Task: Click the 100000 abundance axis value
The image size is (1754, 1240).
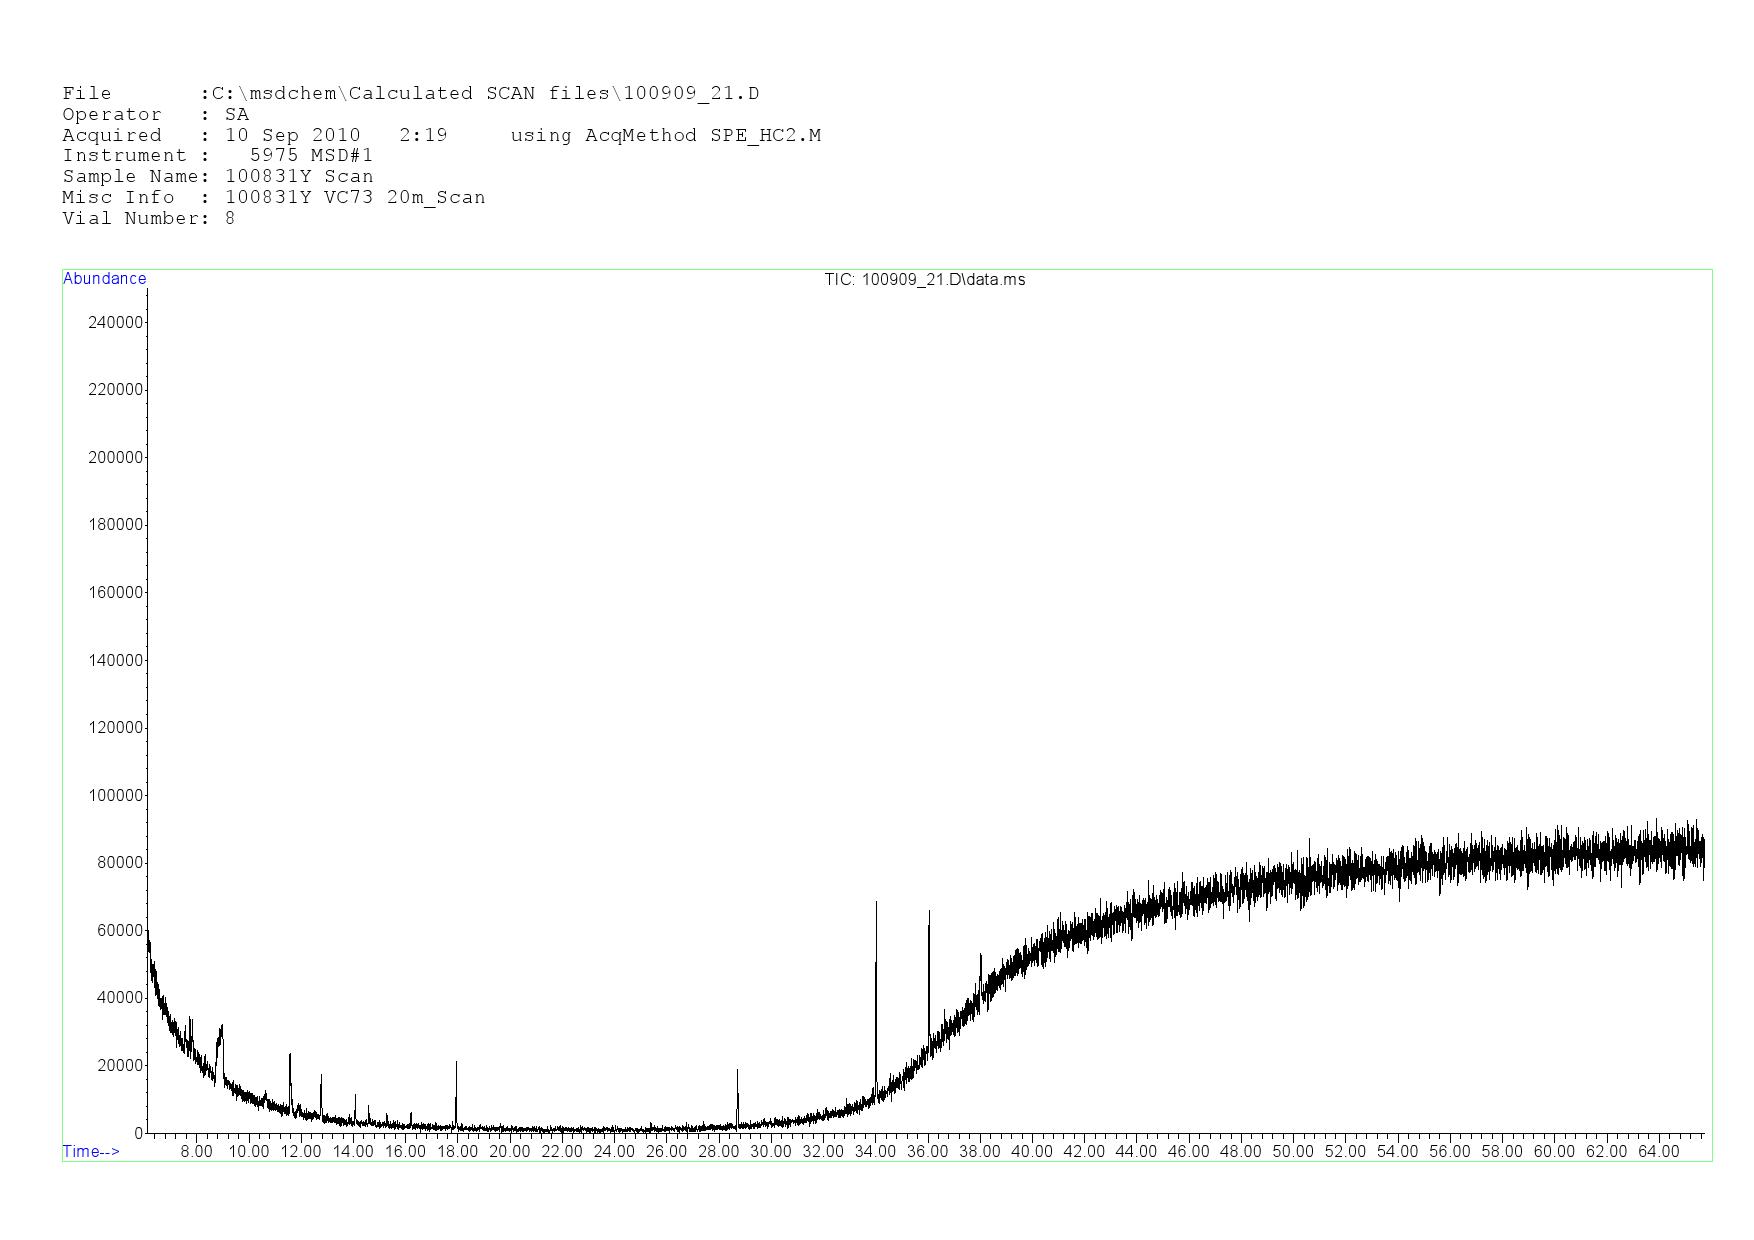Action: 116,795
